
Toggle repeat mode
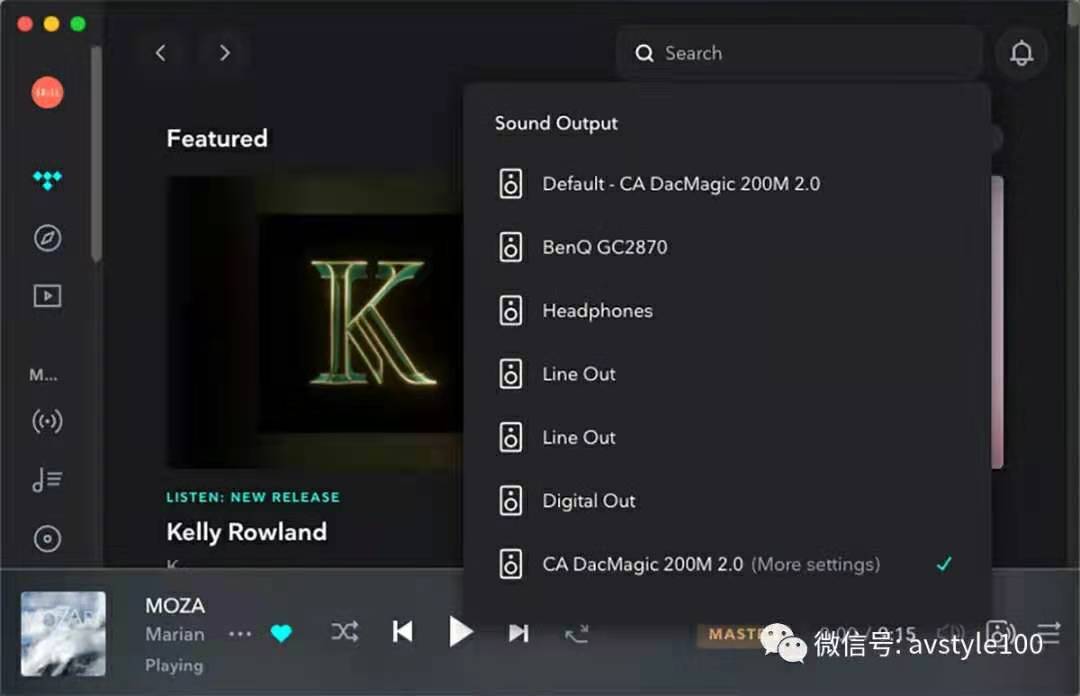(577, 633)
